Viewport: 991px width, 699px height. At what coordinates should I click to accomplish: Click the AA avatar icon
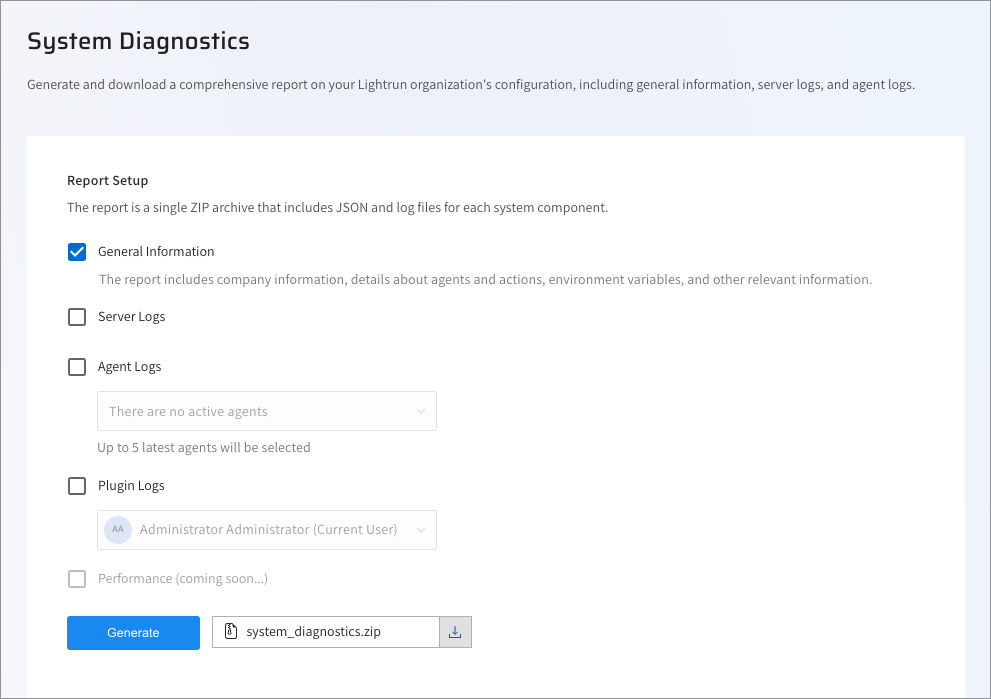click(118, 530)
